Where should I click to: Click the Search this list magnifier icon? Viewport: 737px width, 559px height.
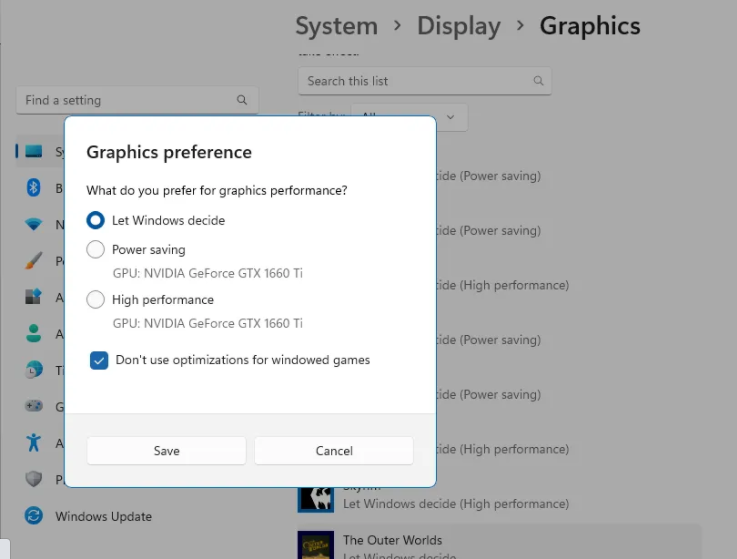coord(539,81)
